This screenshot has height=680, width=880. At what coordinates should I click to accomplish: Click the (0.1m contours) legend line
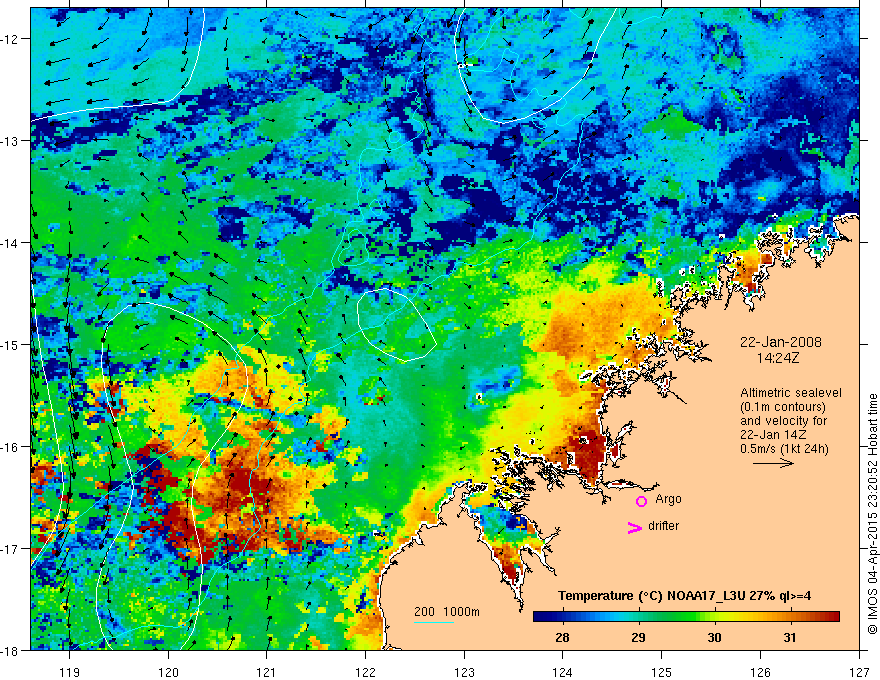click(x=783, y=407)
